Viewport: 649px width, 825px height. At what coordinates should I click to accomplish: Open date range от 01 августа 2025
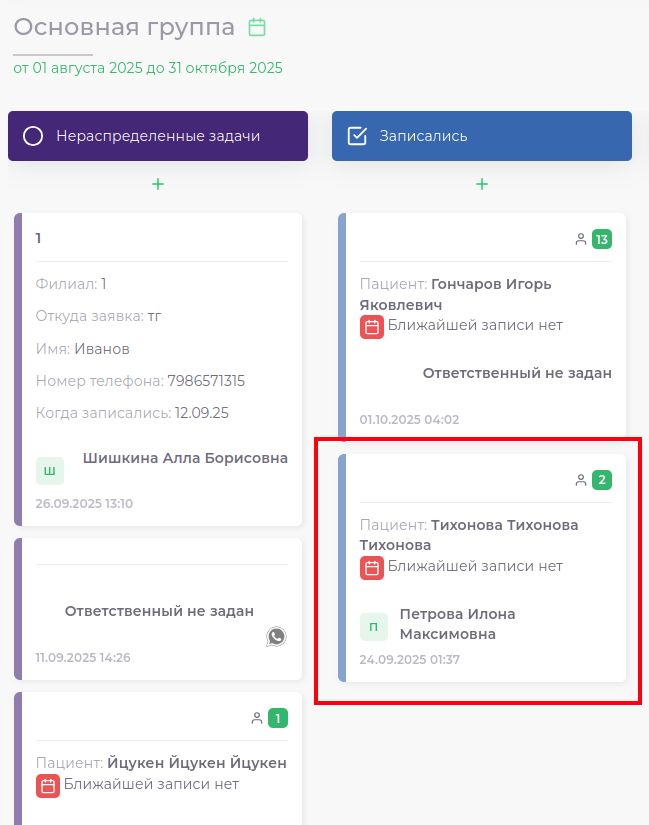(x=148, y=68)
